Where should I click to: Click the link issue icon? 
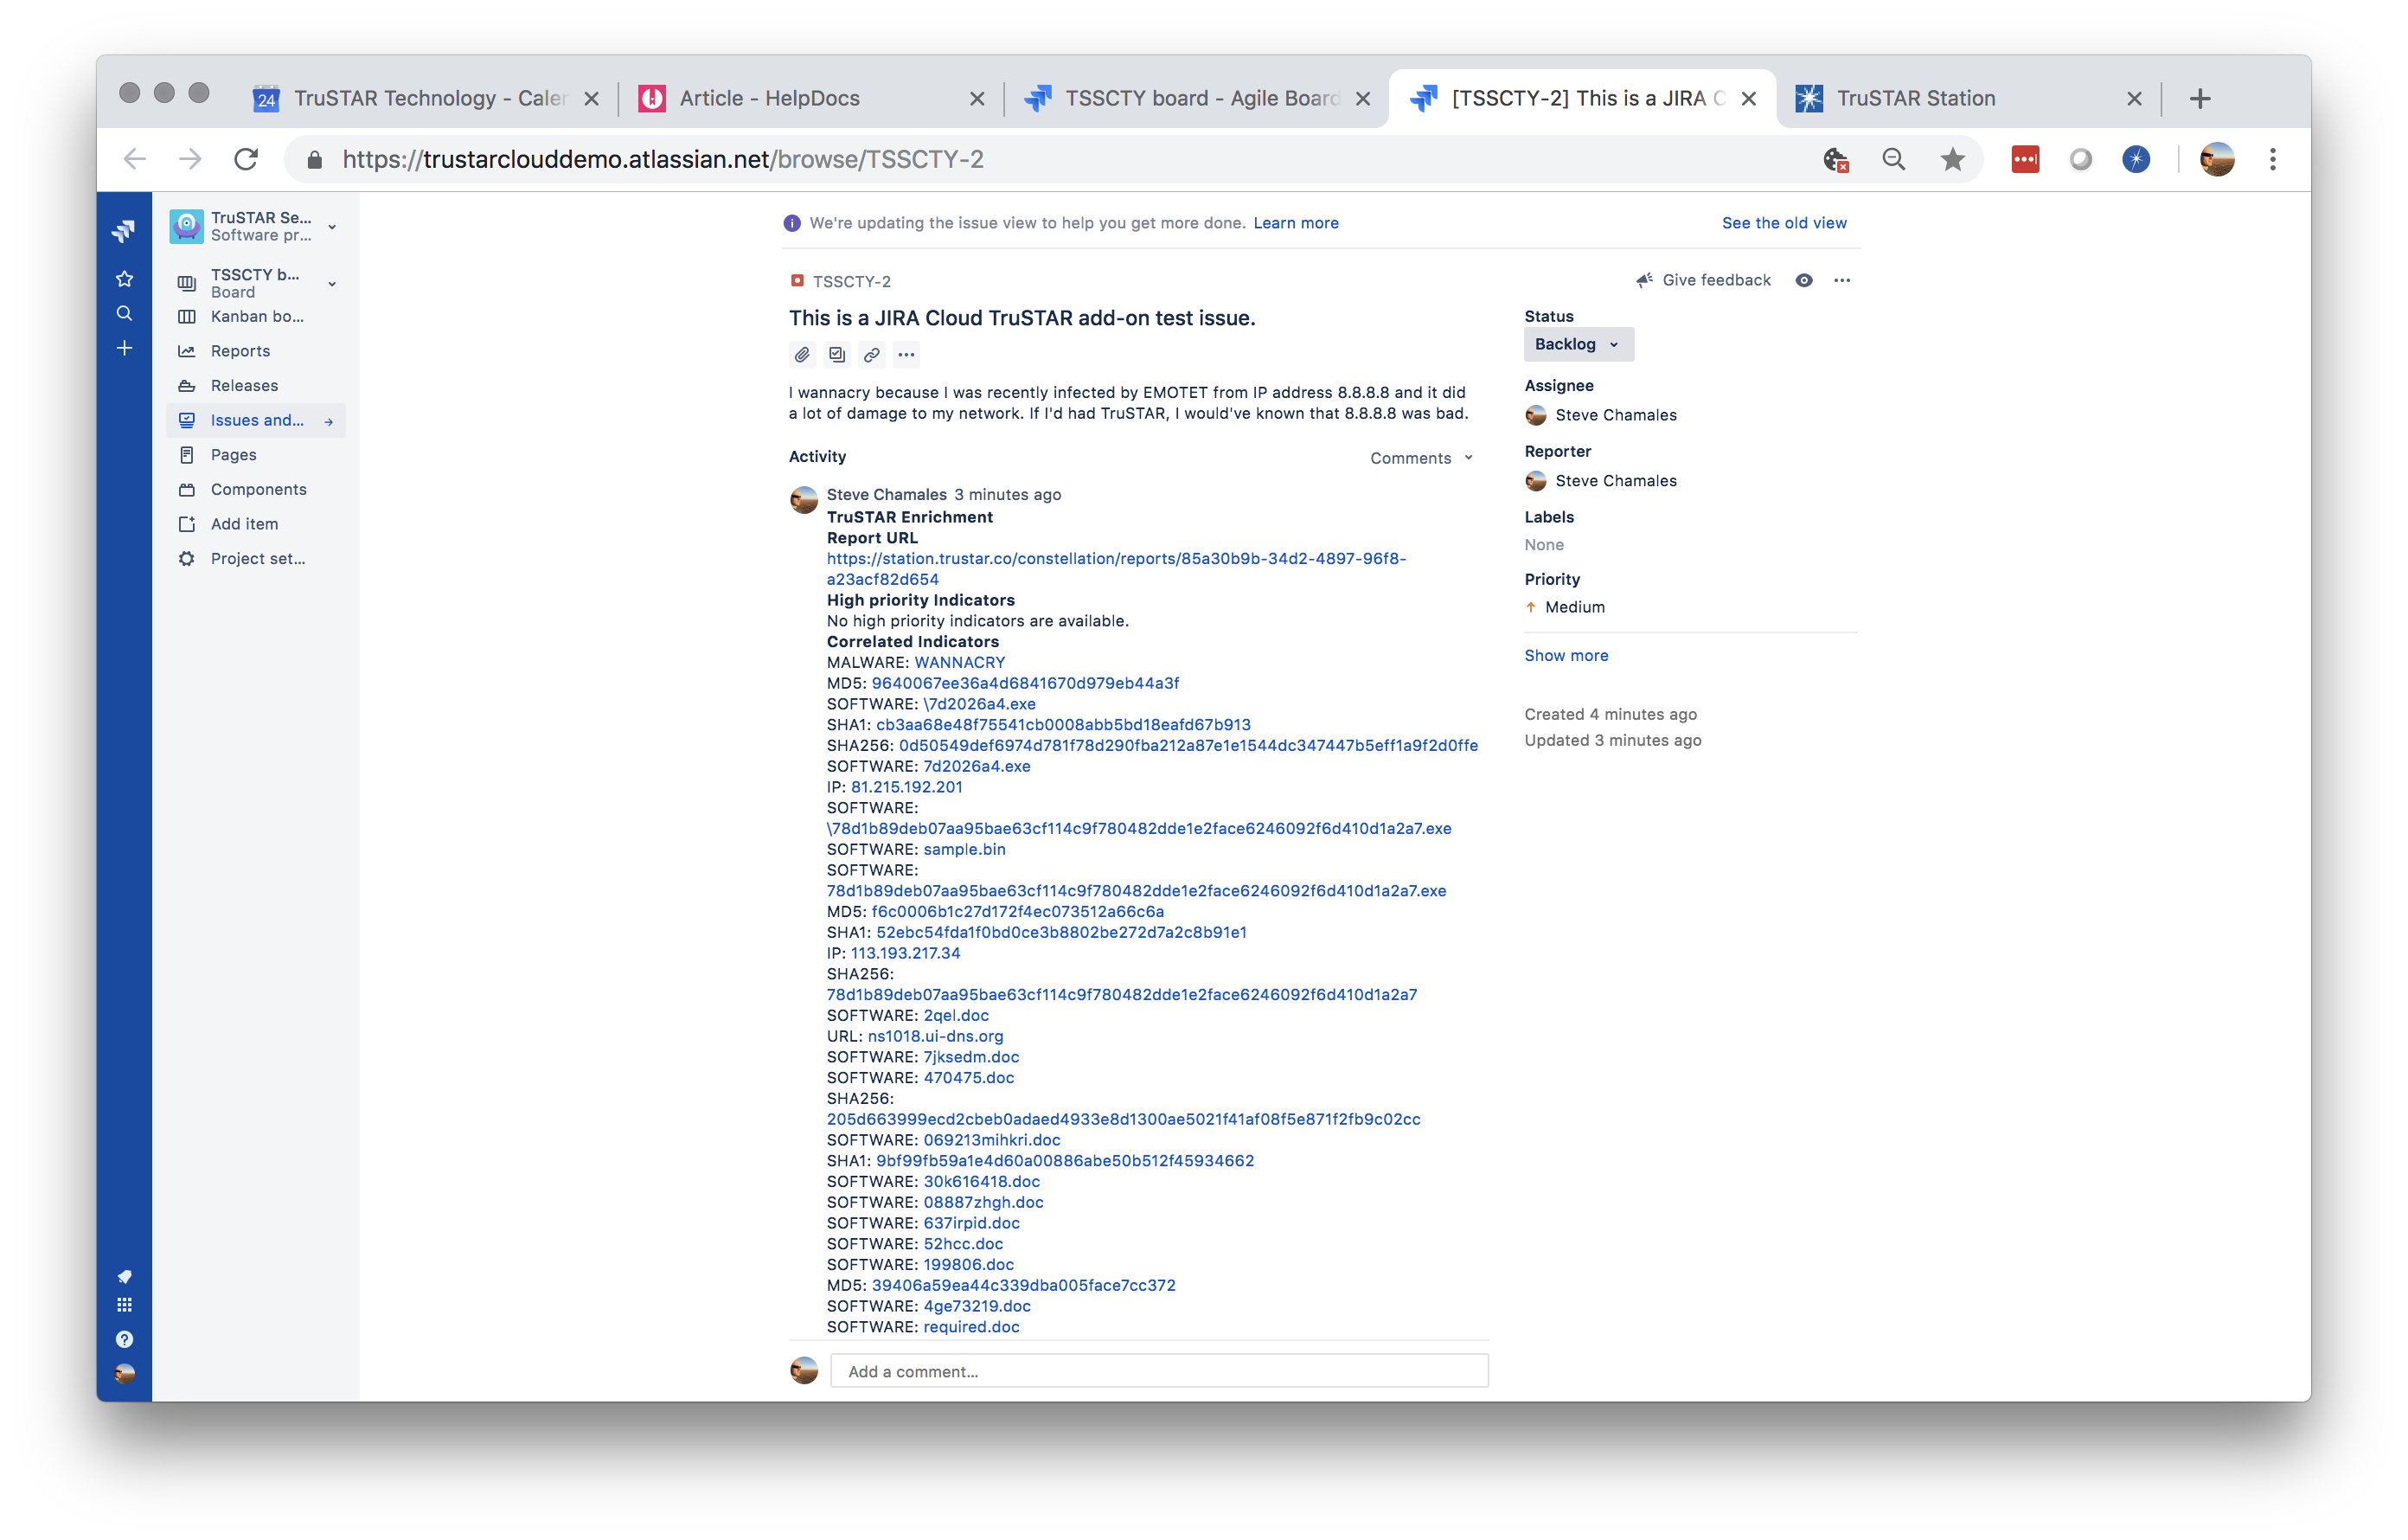[872, 355]
